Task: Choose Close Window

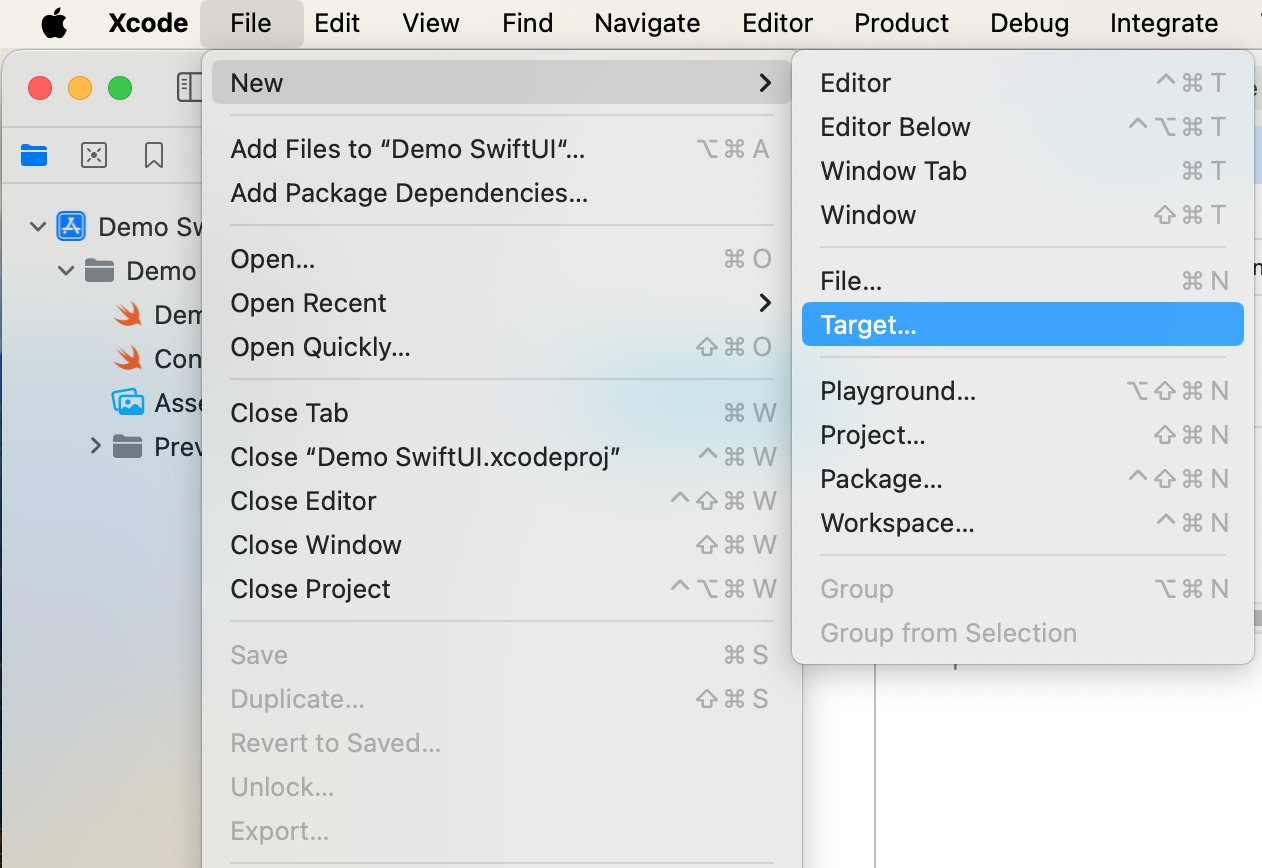Action: click(x=501, y=545)
